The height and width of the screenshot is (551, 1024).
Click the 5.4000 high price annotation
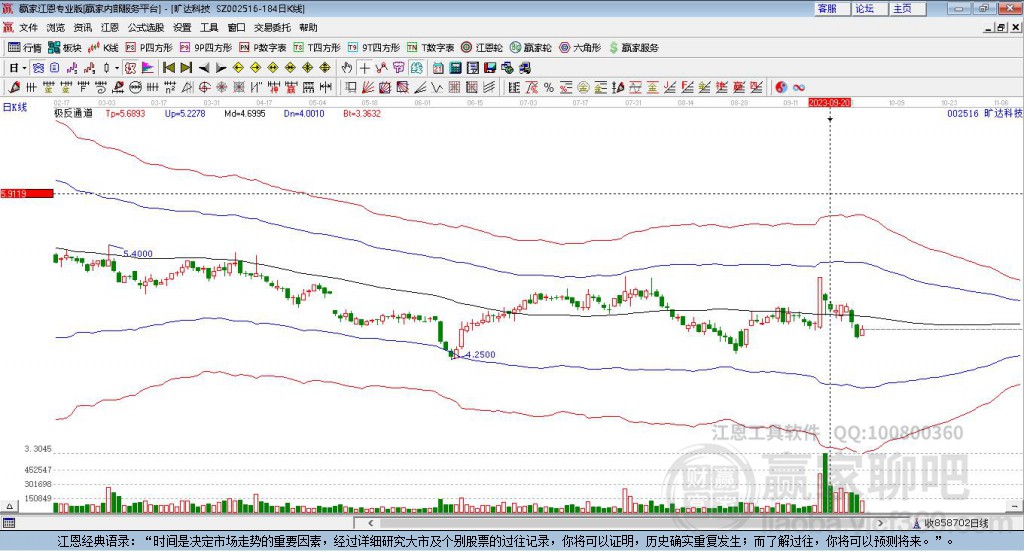(x=138, y=254)
